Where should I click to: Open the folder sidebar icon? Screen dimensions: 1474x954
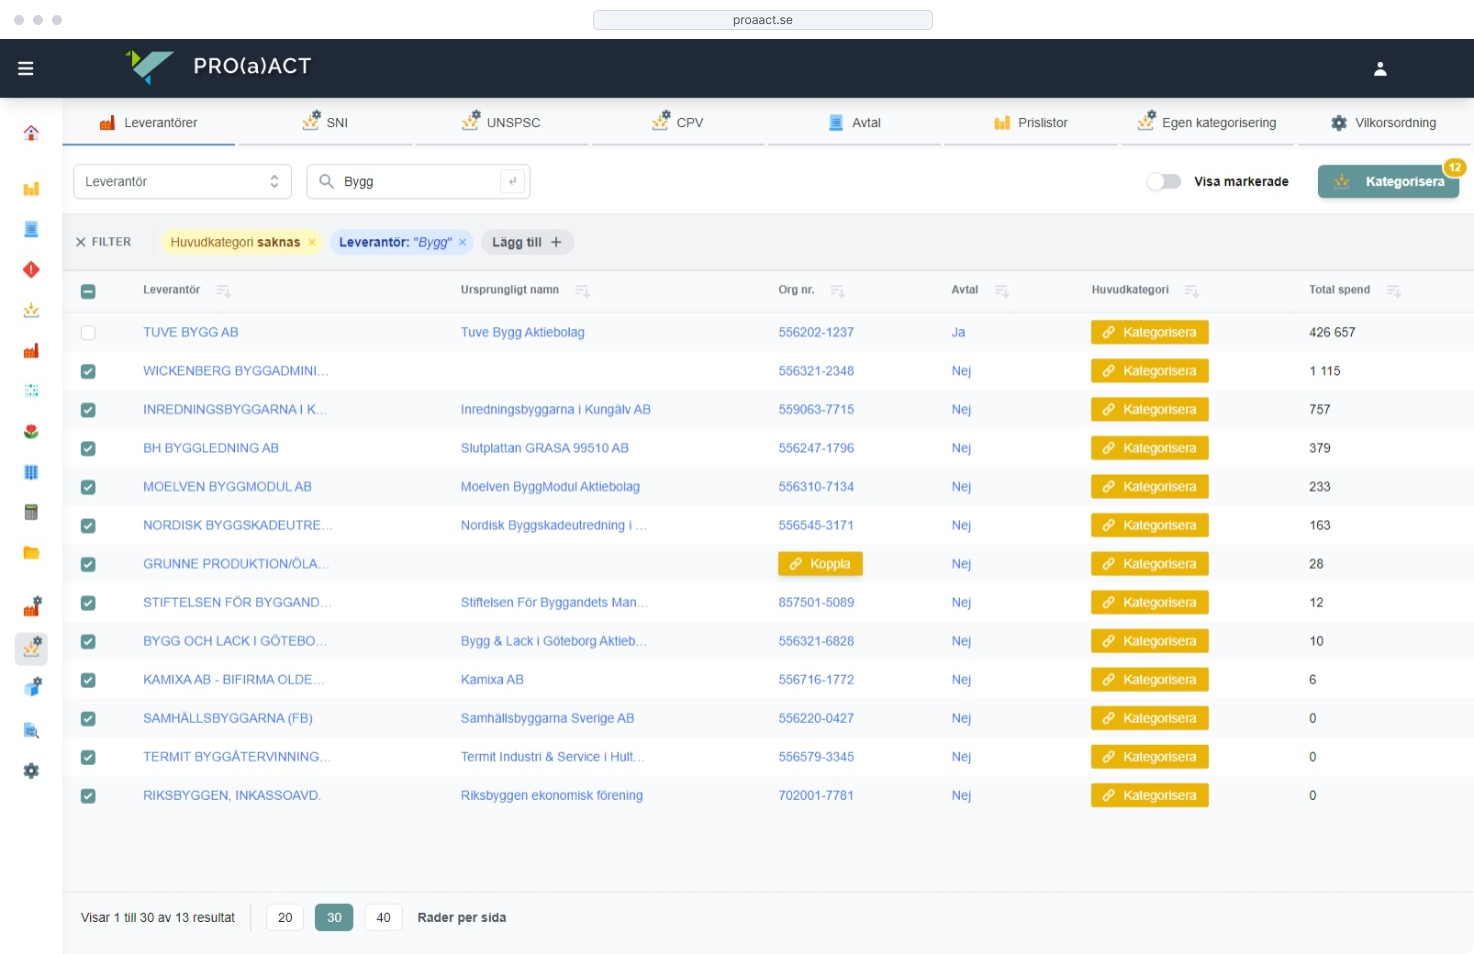click(31, 552)
